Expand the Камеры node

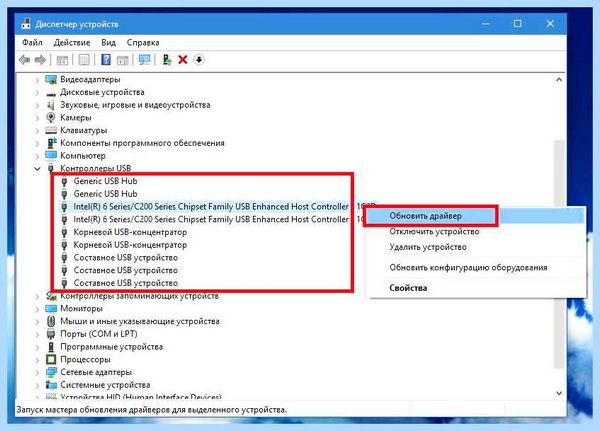tap(37, 118)
